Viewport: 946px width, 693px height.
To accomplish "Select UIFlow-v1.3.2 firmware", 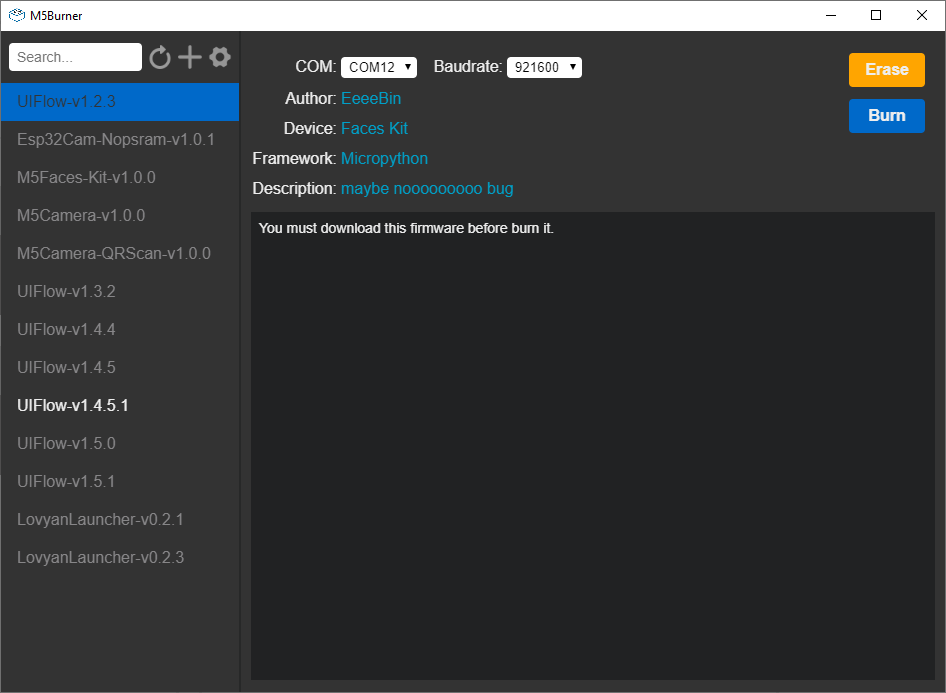I will click(x=120, y=291).
